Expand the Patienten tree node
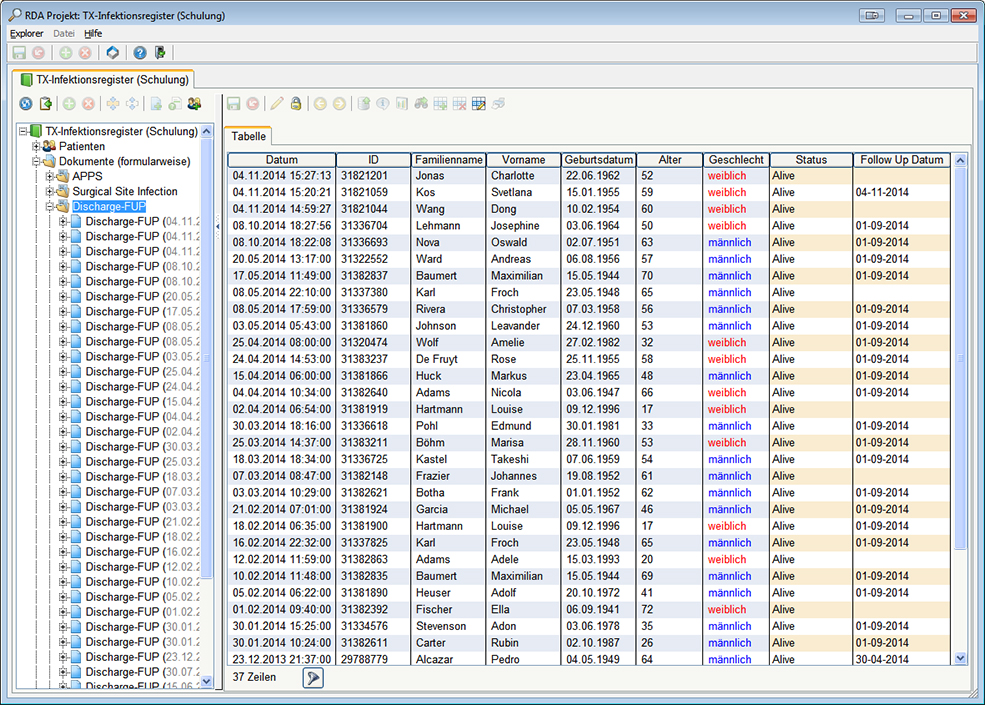 [x=36, y=146]
